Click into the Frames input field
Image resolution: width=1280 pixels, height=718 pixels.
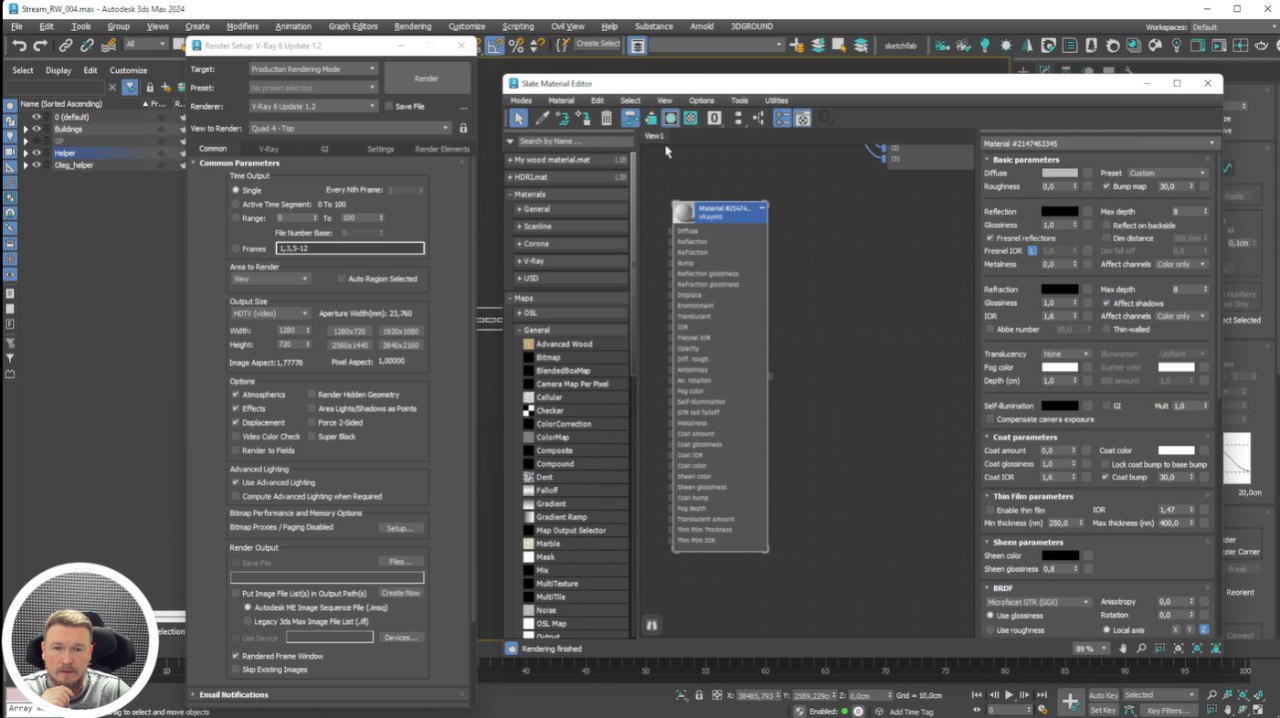pyautogui.click(x=350, y=248)
